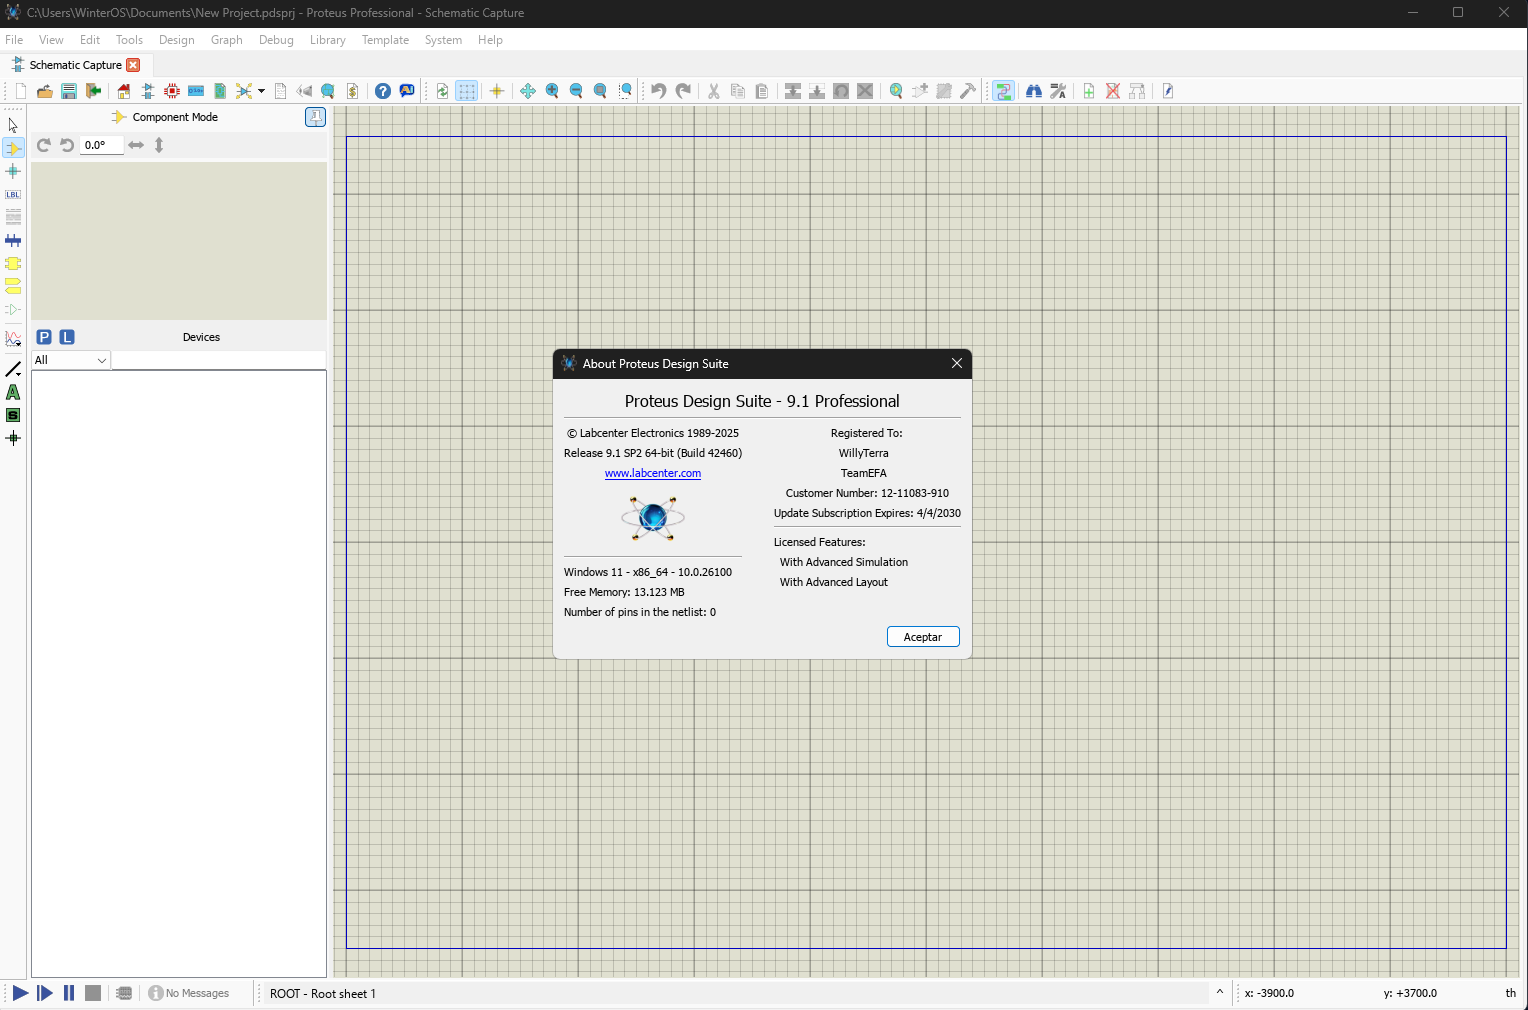Open a project with the folder icon
The image size is (1528, 1010).
pyautogui.click(x=45, y=91)
